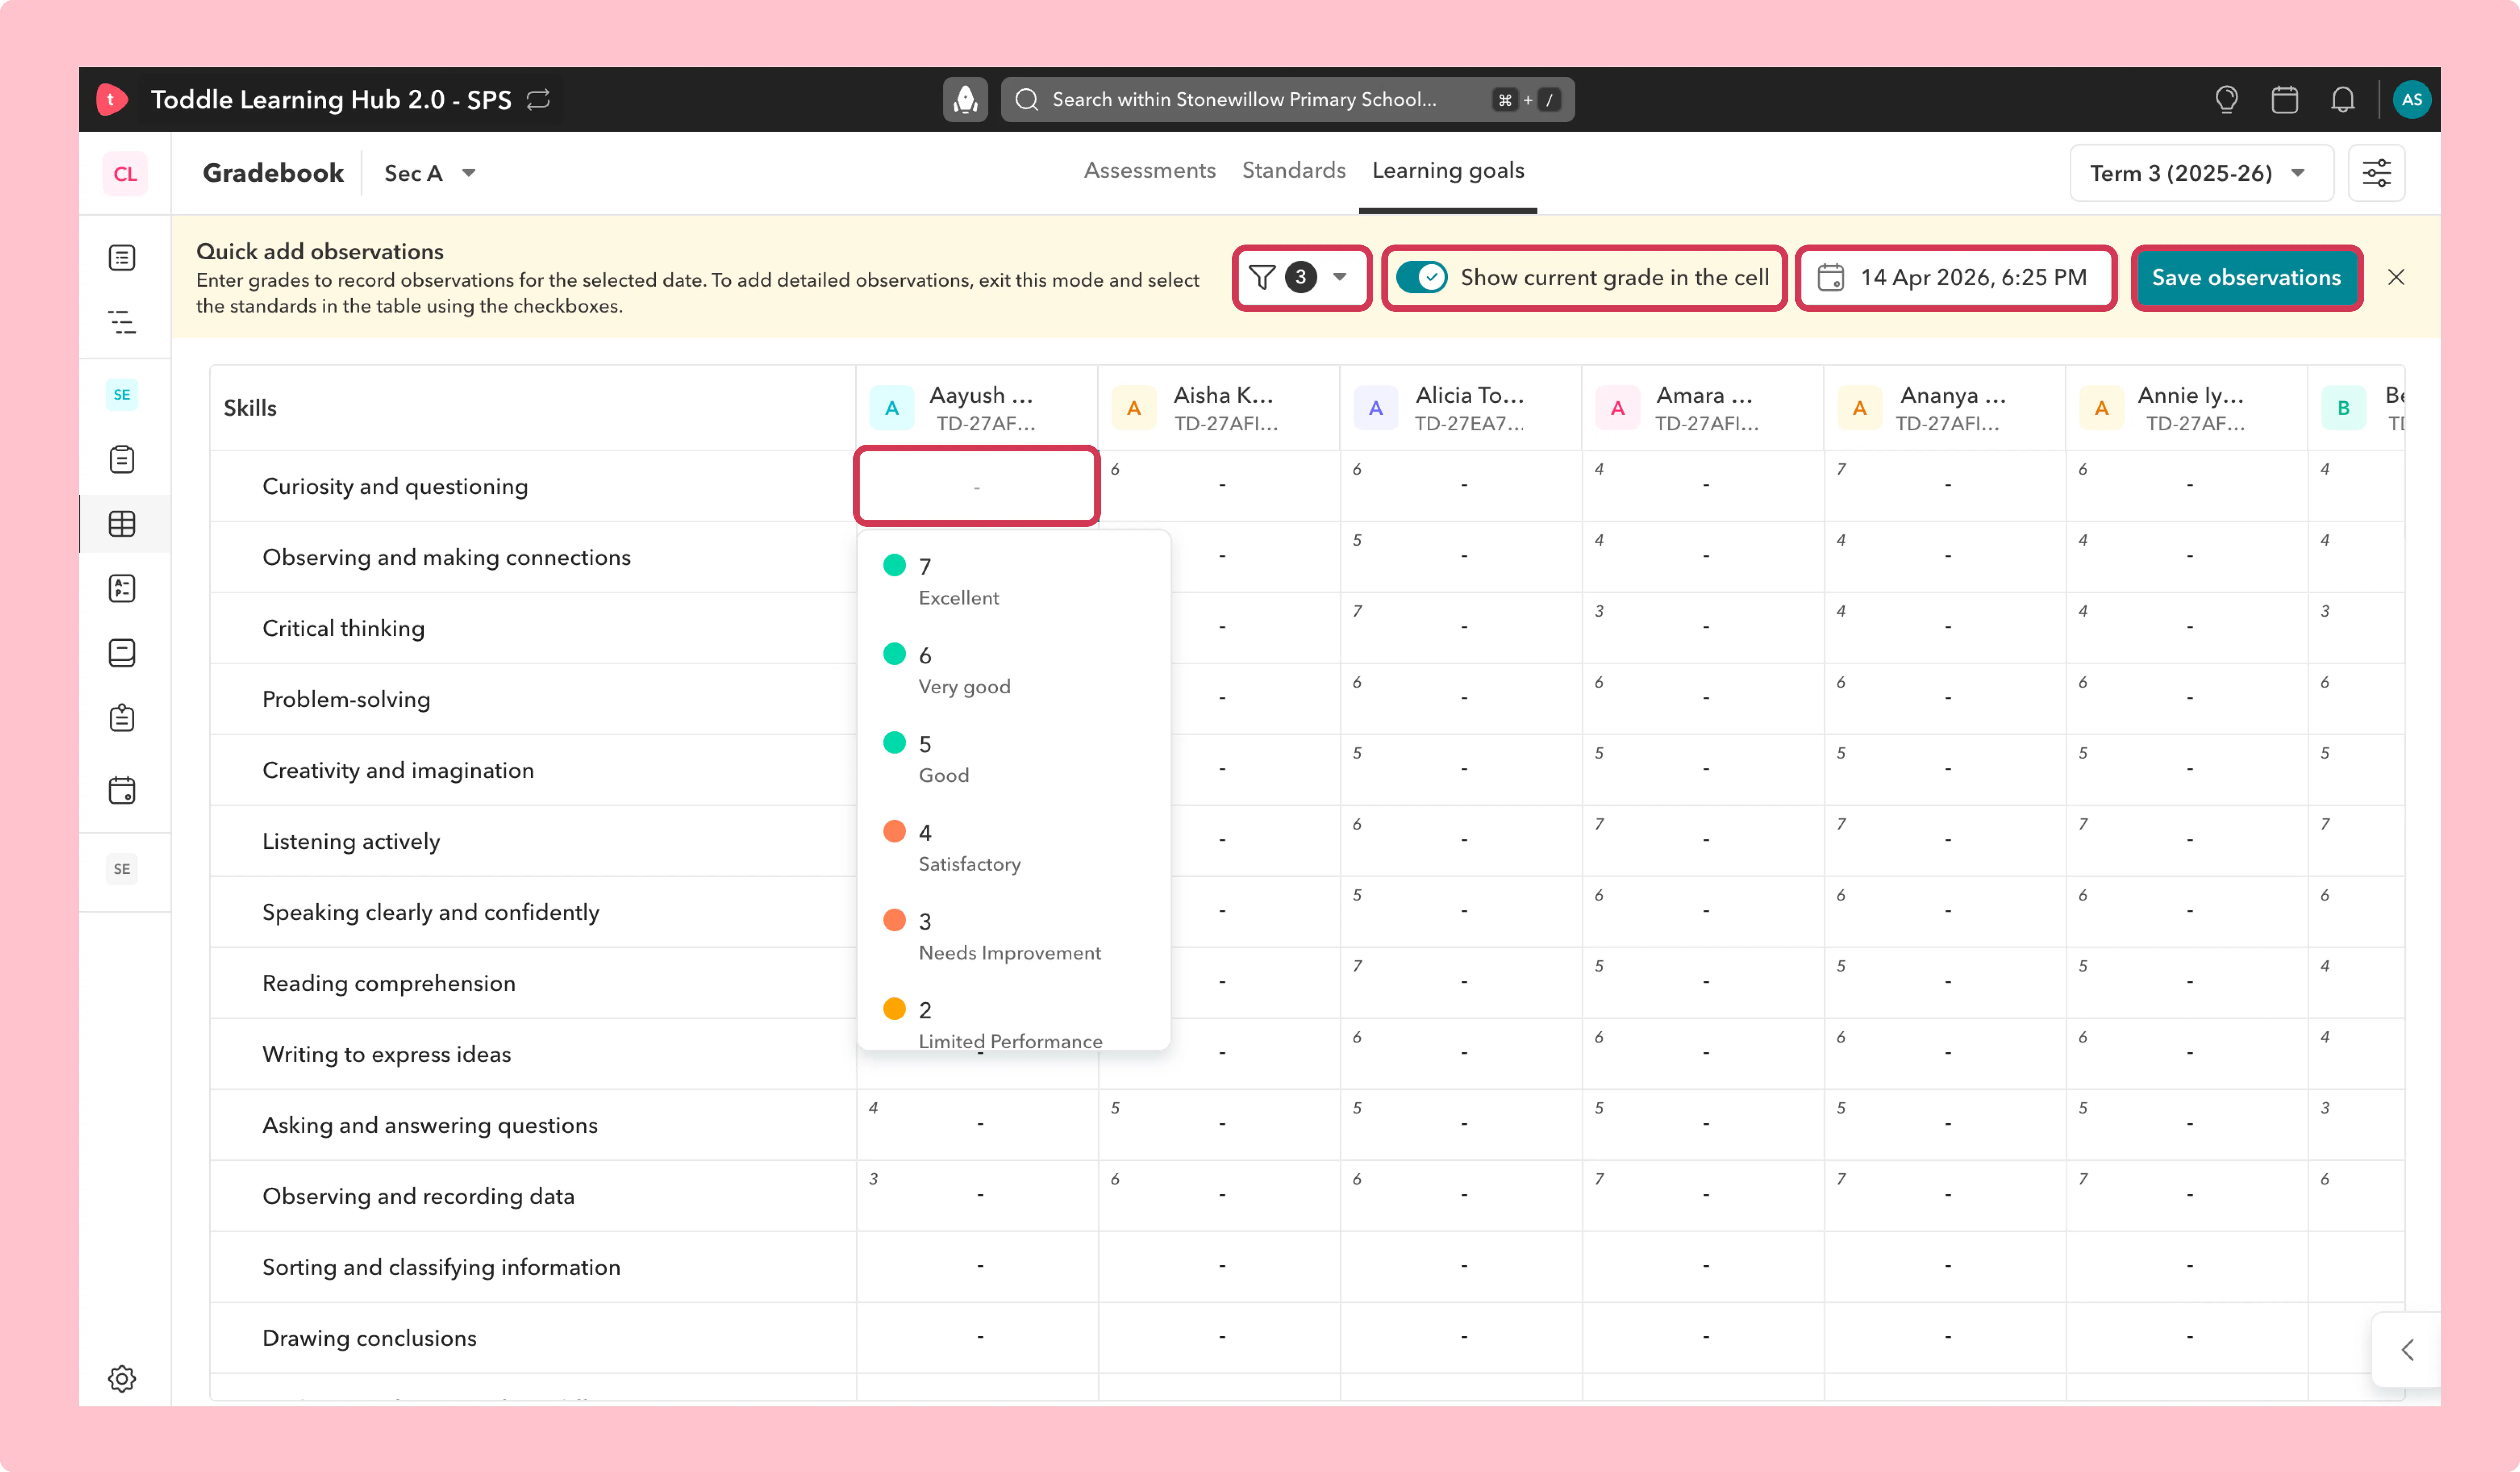Screen dimensions: 2520x1472
Task: Click the CL class badge
Action: (x=125, y=173)
